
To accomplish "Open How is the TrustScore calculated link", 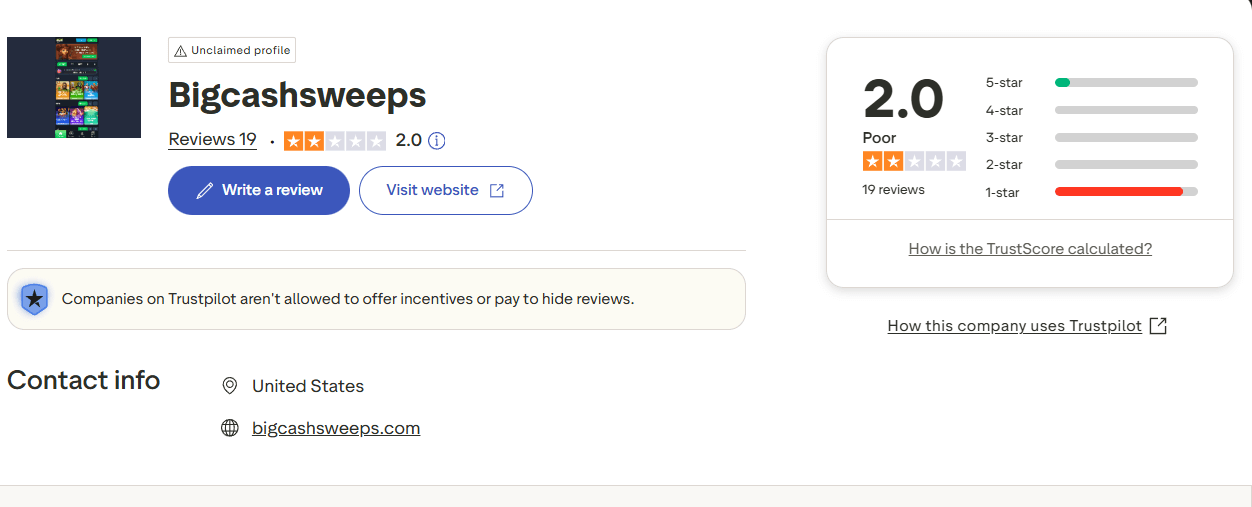I will pos(1030,249).
